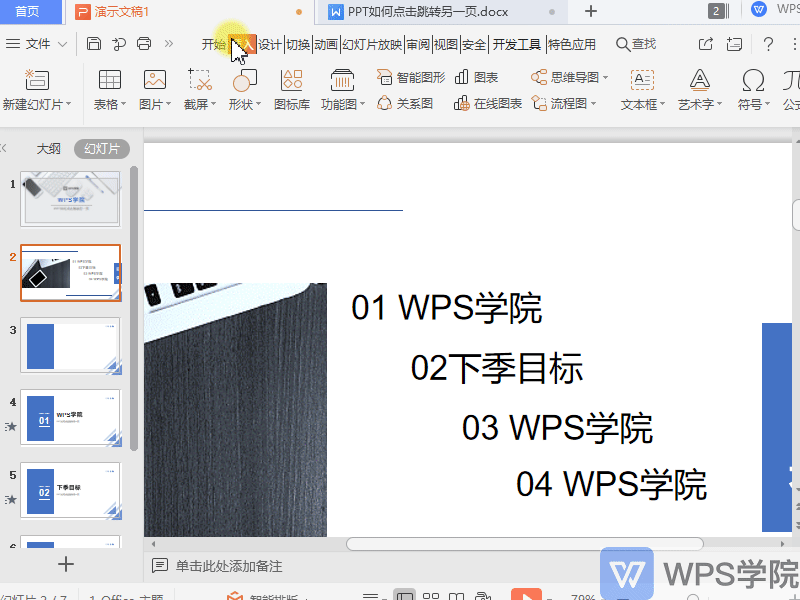Click the 图片 insert icon
Viewport: 800px width, 600px height.
click(155, 80)
